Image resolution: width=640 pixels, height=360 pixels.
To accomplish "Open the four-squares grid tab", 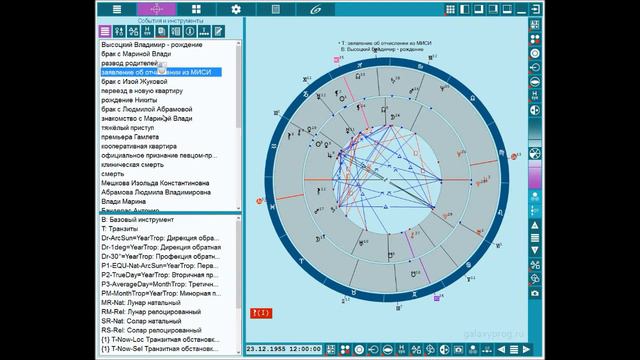I will click(196, 9).
